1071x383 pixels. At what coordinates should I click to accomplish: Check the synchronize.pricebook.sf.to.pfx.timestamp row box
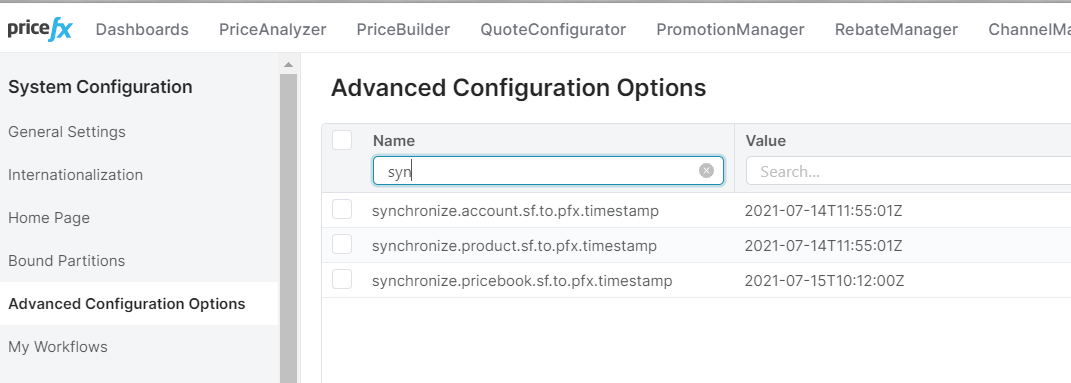[x=342, y=279]
